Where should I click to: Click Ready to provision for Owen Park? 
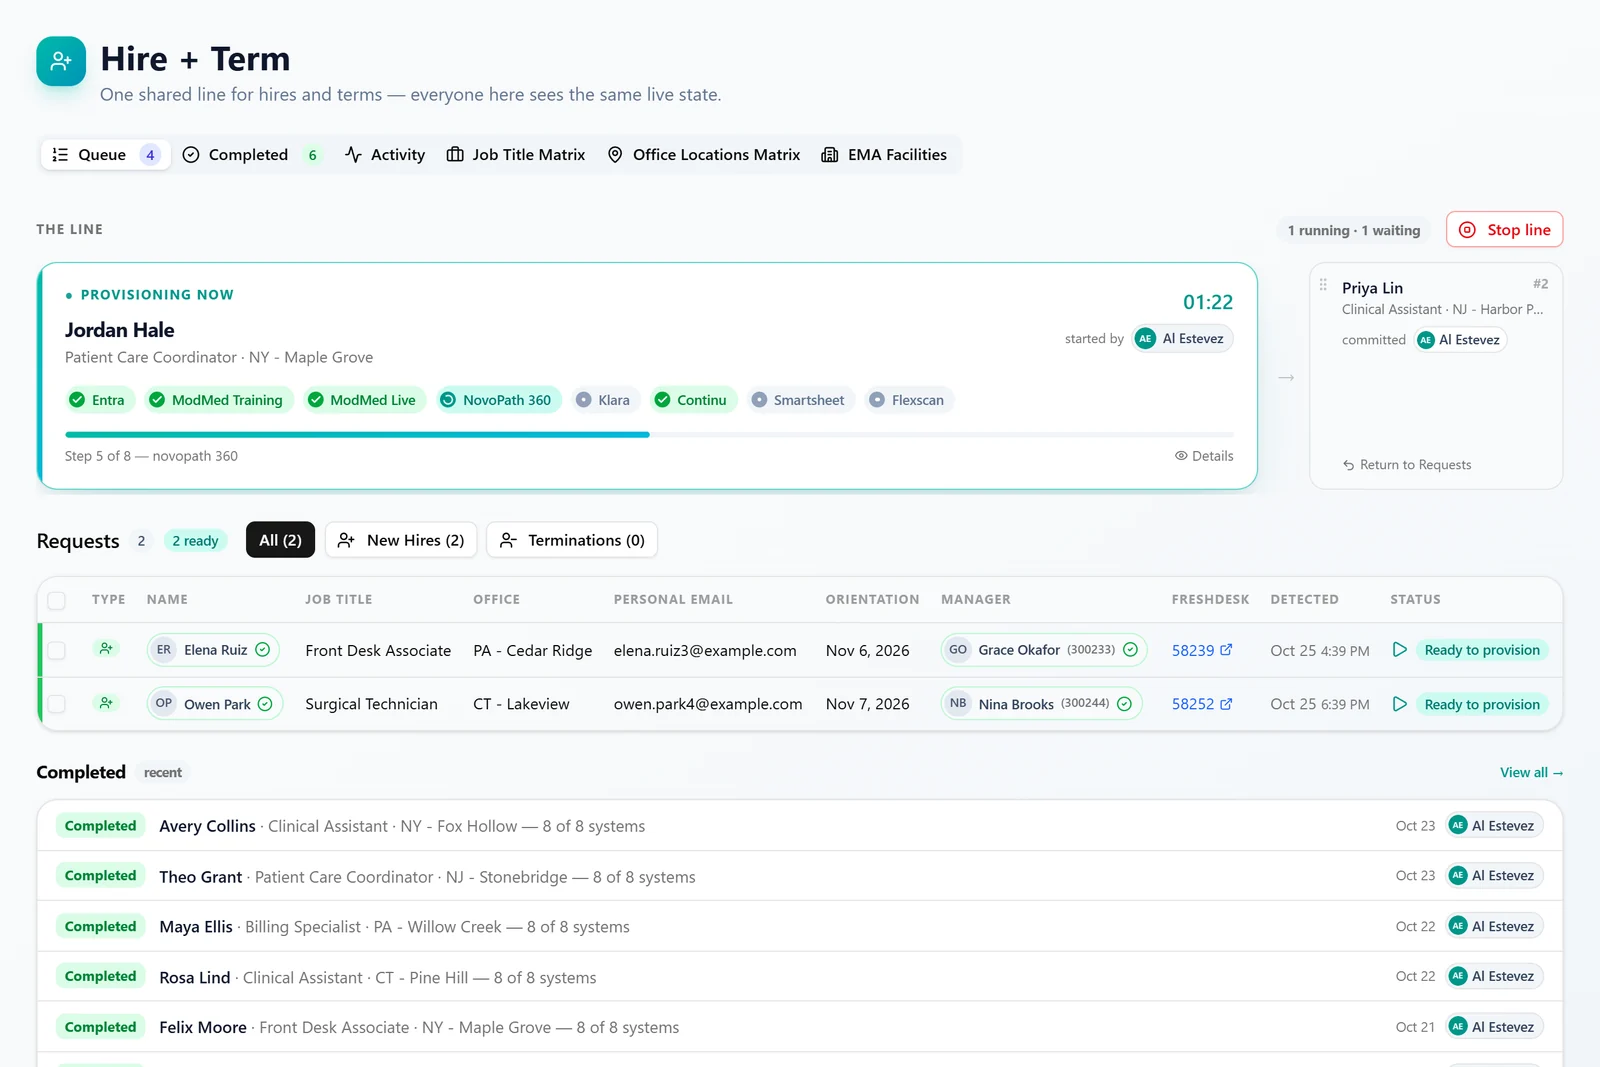[1482, 704]
